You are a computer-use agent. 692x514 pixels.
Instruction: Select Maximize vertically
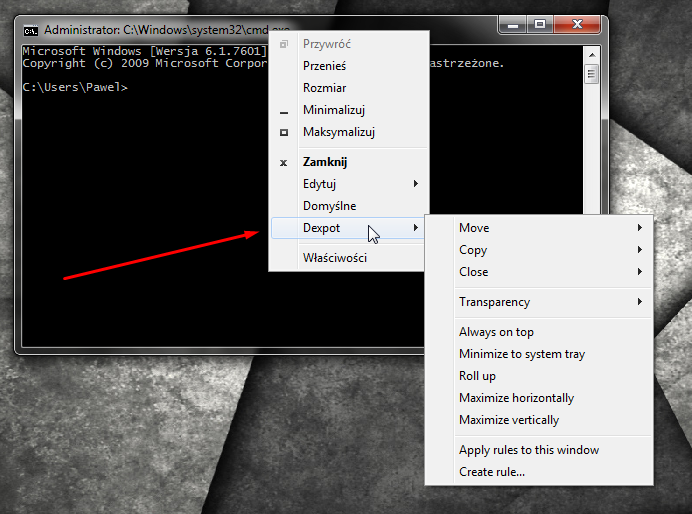pos(539,420)
